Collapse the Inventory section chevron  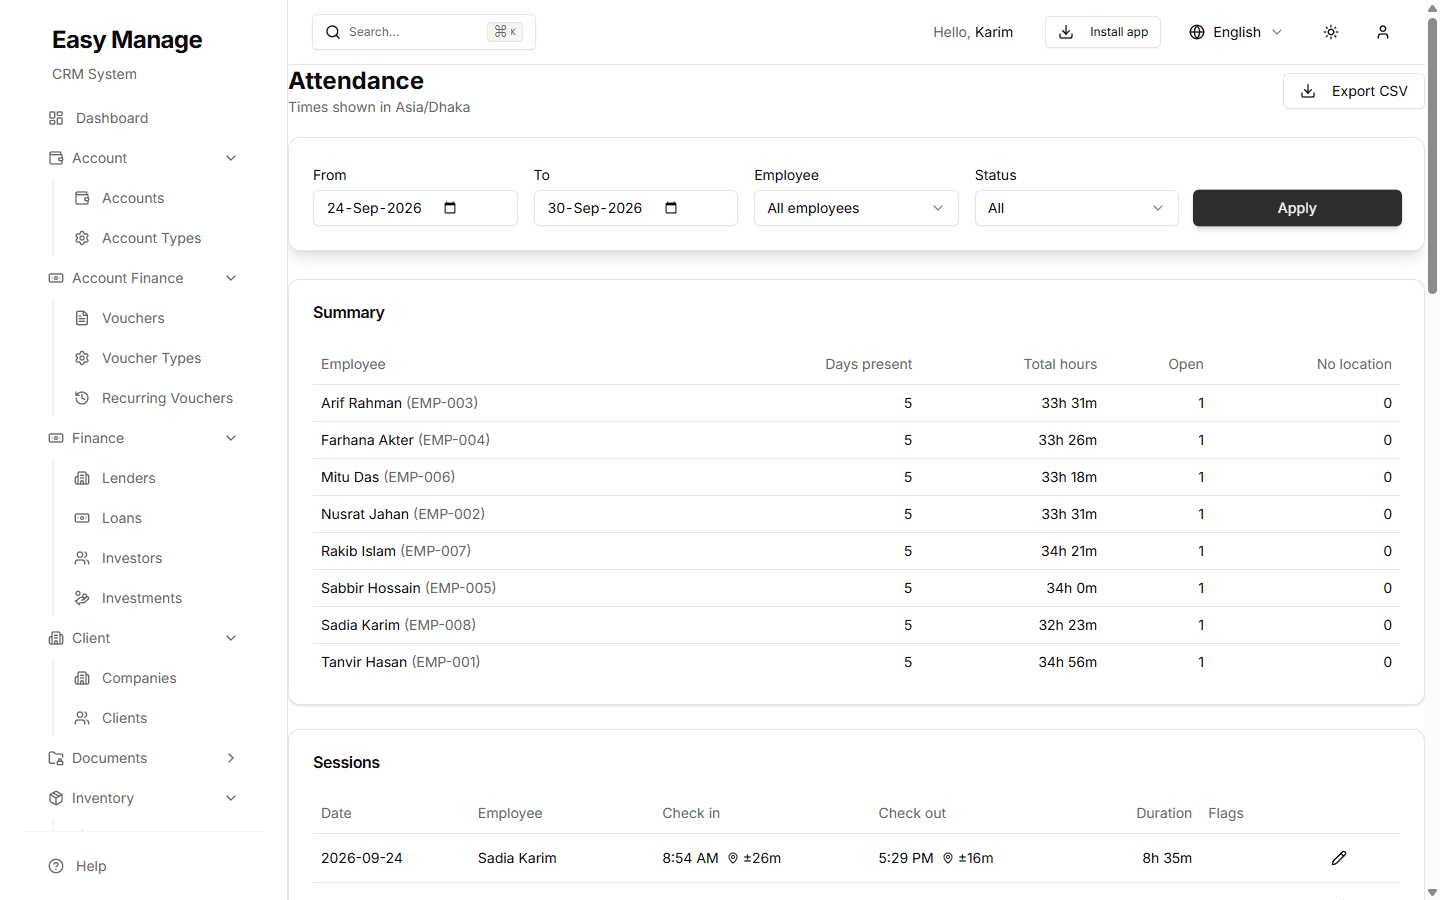231,798
